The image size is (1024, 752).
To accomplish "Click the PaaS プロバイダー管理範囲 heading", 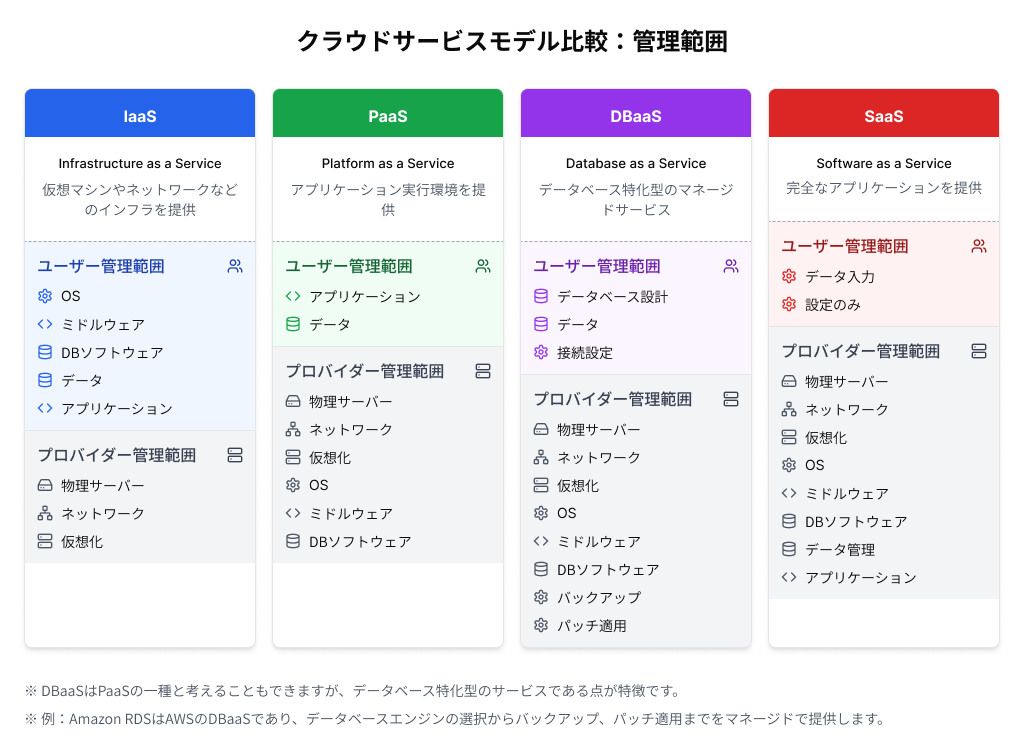I will (x=364, y=371).
